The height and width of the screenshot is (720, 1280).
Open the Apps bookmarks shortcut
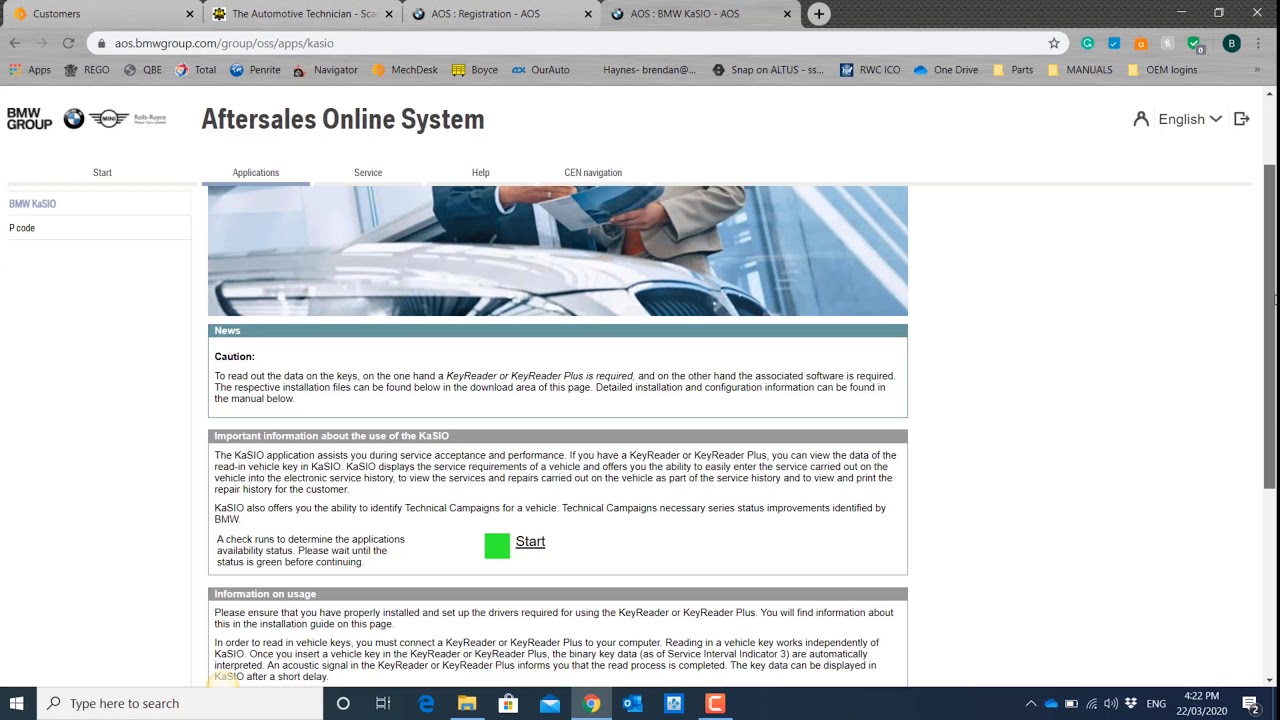(x=30, y=70)
